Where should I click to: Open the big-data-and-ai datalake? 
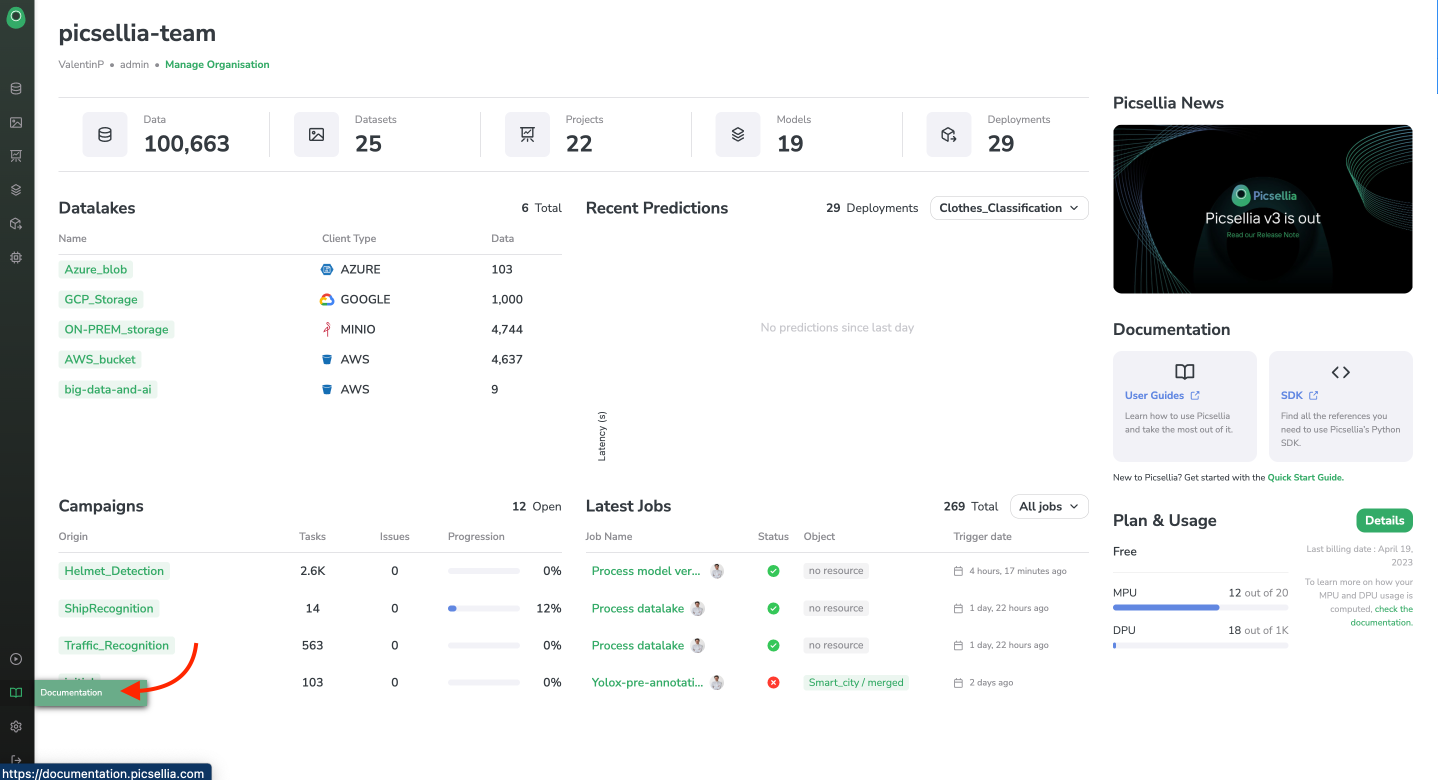click(108, 389)
